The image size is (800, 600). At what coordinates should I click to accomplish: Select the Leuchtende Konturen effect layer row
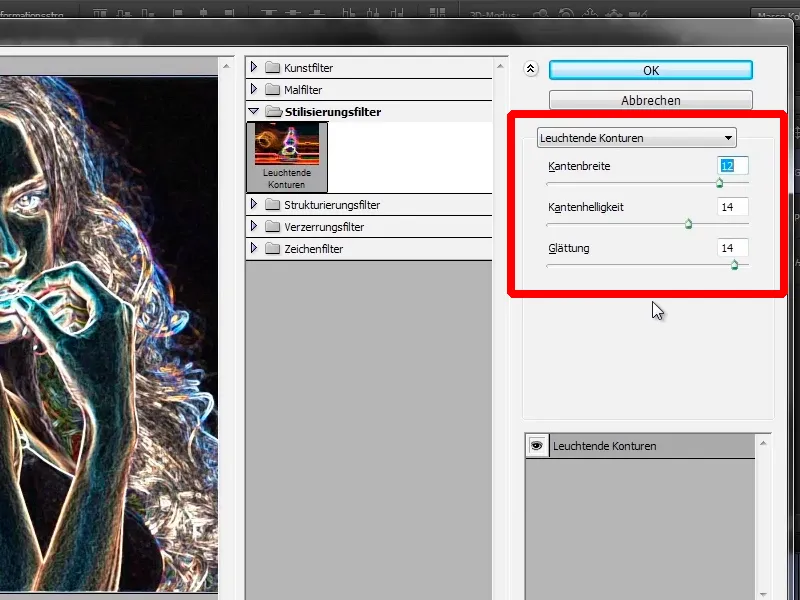click(x=640, y=445)
